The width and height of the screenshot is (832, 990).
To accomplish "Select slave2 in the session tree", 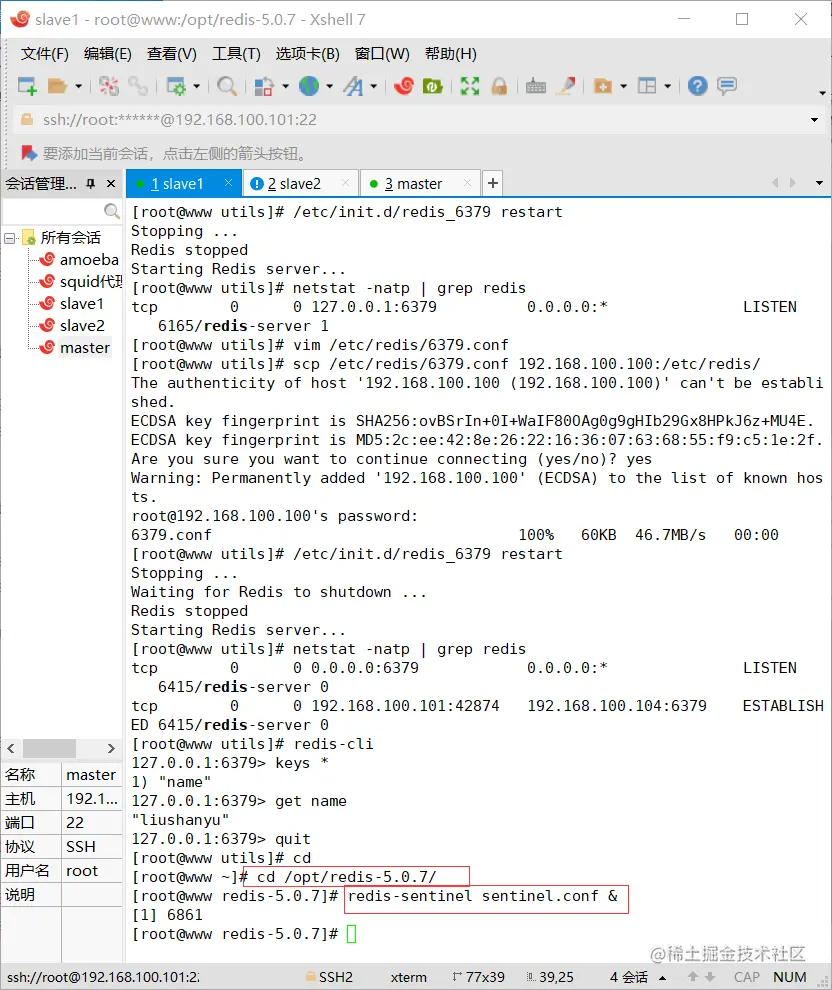I will [x=82, y=326].
